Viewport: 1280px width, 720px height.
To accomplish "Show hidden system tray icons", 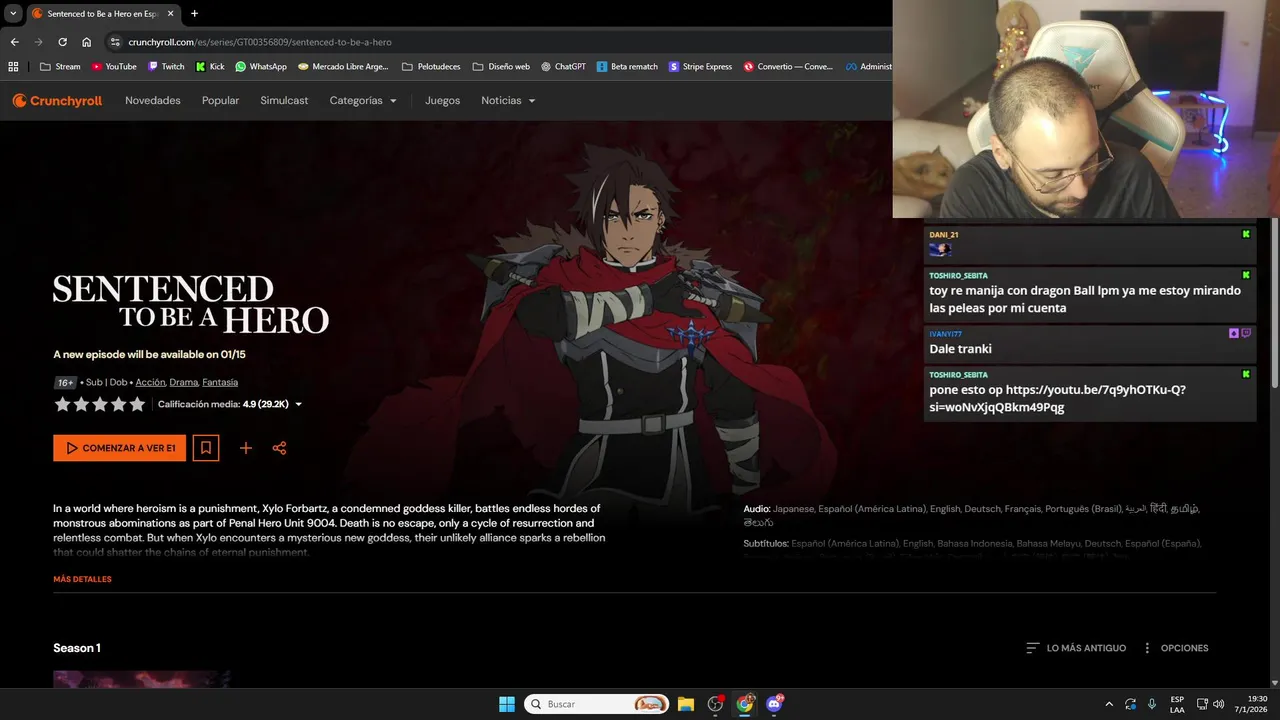I will pos(1108,704).
